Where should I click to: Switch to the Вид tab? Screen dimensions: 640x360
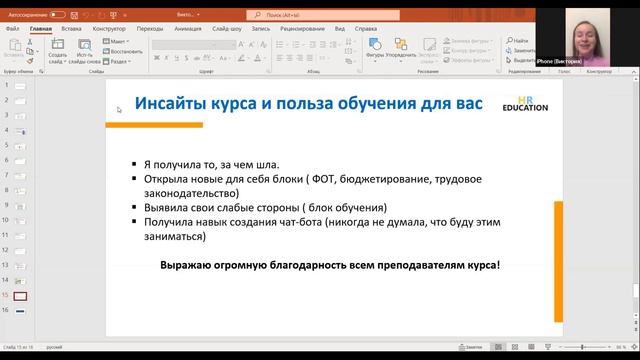pyautogui.click(x=340, y=29)
